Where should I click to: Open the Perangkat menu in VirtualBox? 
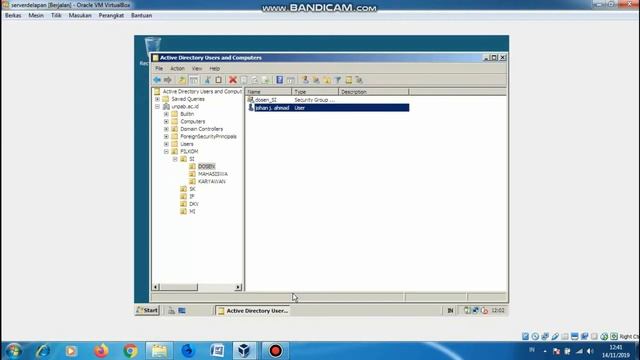click(111, 16)
